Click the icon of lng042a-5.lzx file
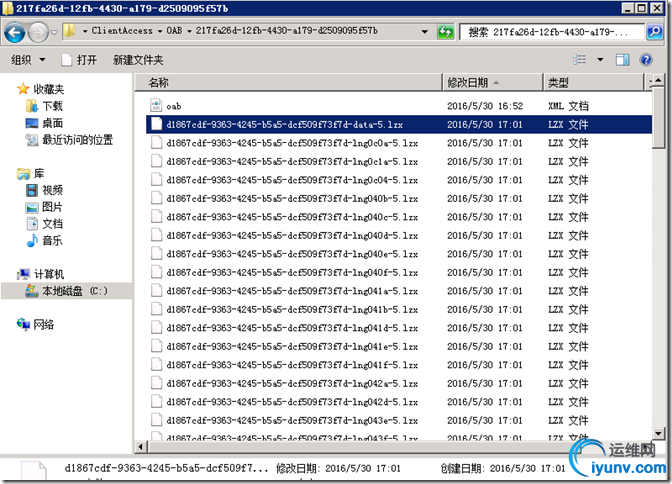The image size is (672, 484). coord(156,383)
